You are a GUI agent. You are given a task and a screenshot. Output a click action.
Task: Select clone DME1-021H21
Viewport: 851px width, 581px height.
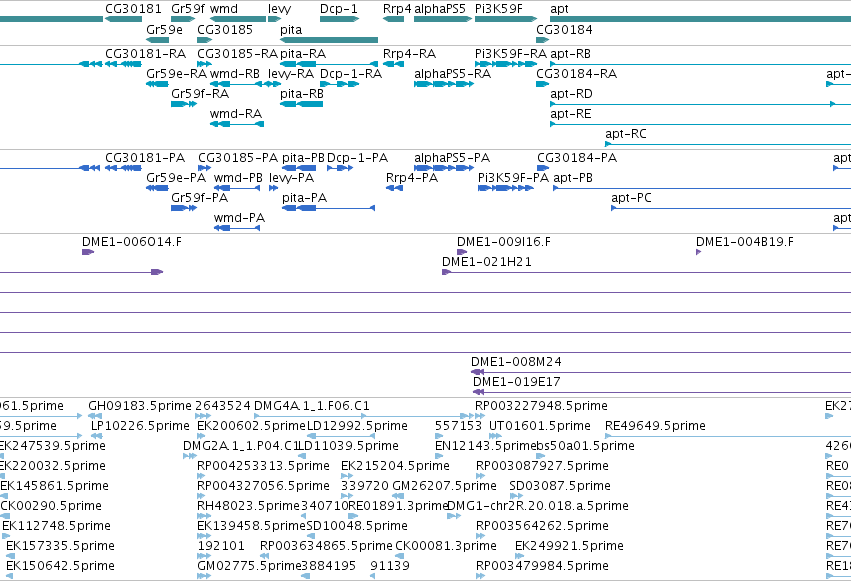tap(487, 262)
